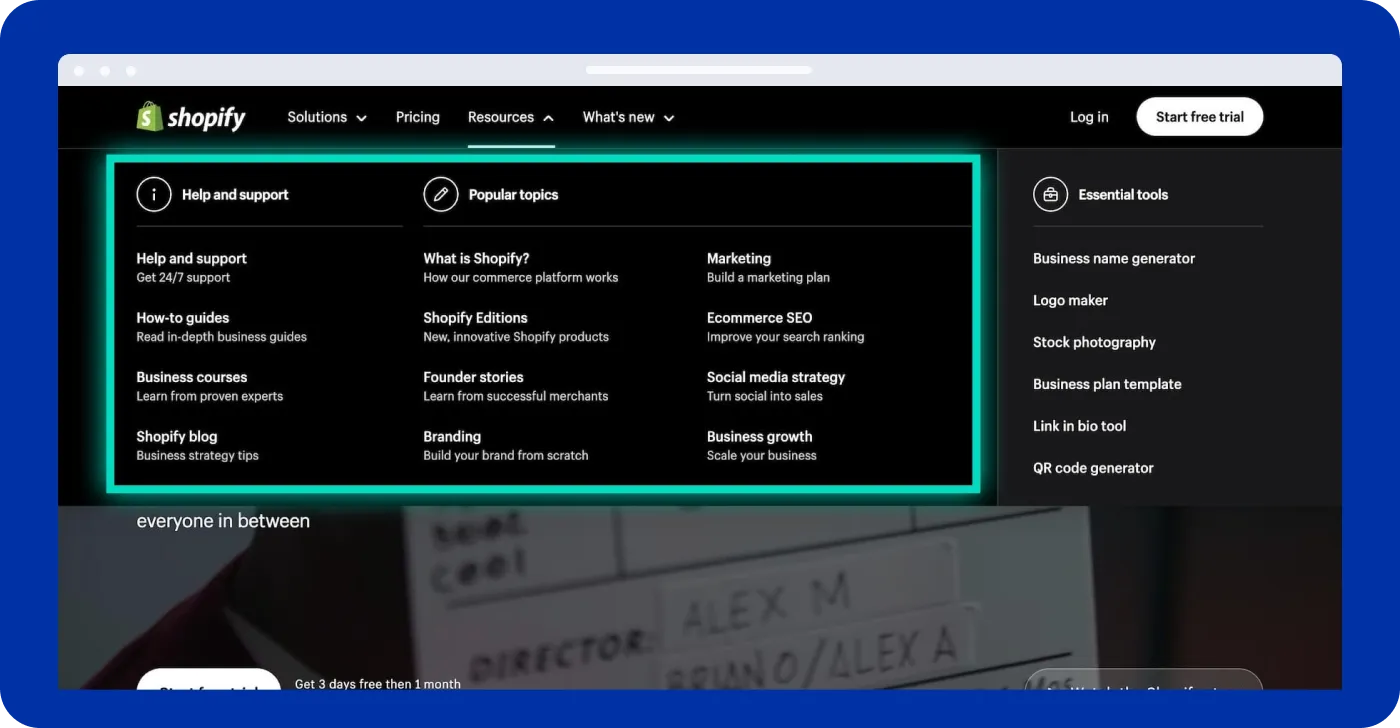Open Ecommerce SEO topic

point(759,318)
